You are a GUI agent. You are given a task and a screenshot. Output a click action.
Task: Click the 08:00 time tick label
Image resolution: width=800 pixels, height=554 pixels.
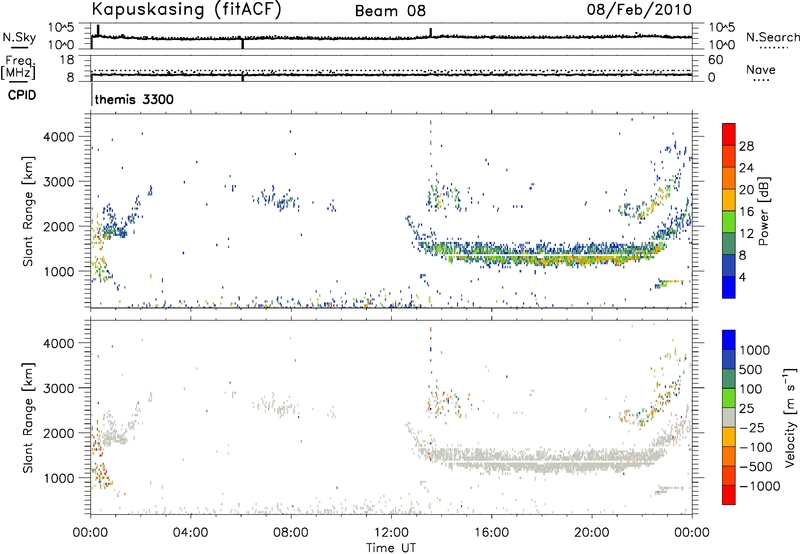[x=291, y=533]
